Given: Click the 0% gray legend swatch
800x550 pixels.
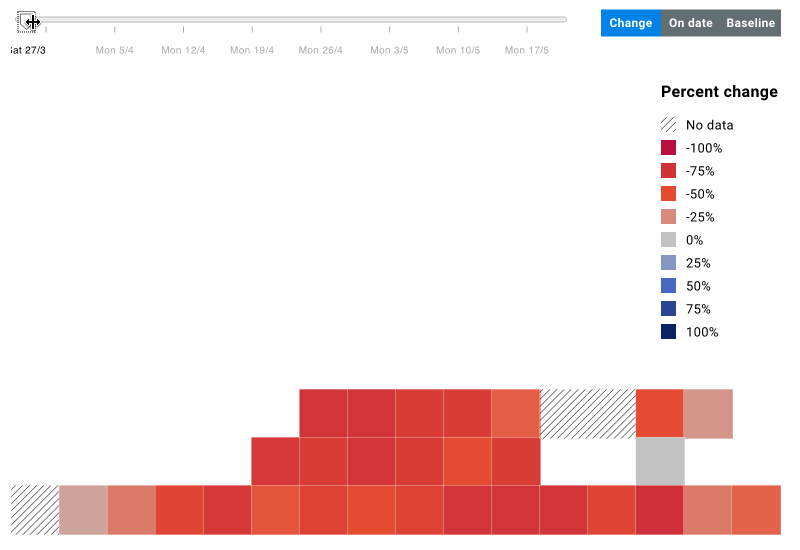Looking at the screenshot, I should [x=668, y=239].
